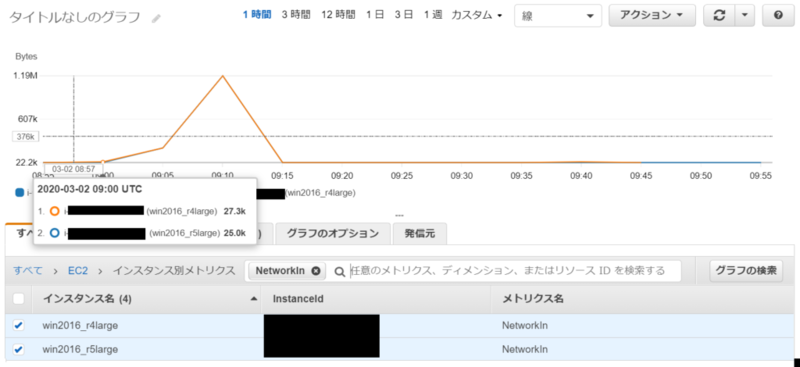800x367 pixels.
Task: Click the 607k y-axis label
Action: [28, 119]
